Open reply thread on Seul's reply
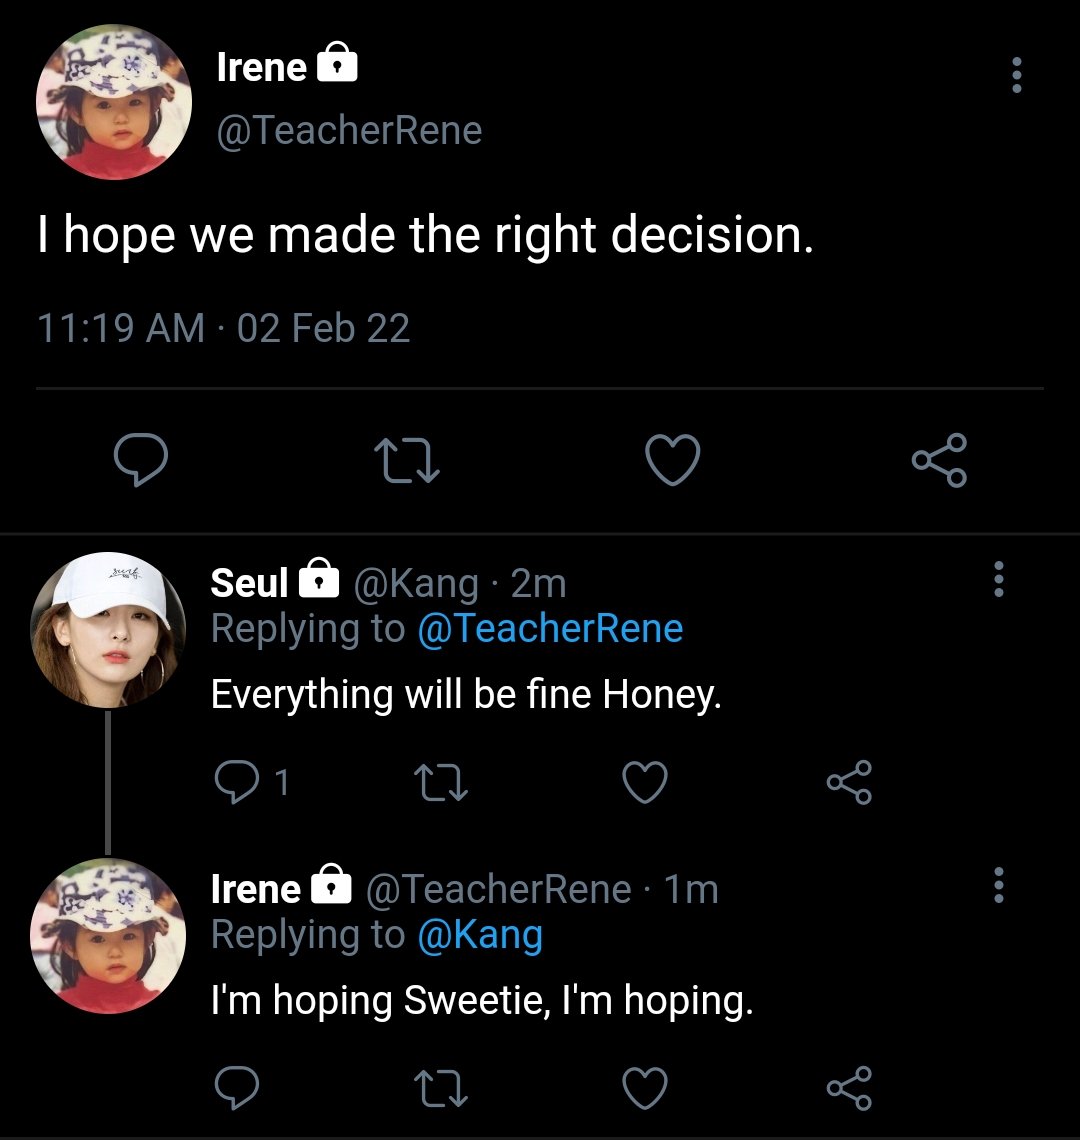The image size is (1080, 1140). coord(238,783)
